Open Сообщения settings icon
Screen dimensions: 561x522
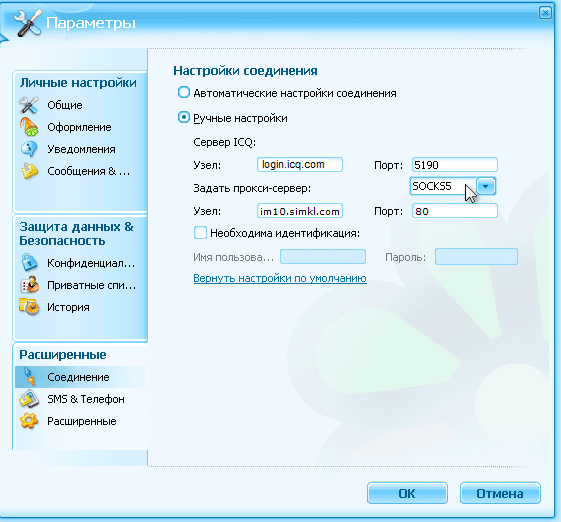[x=29, y=171]
